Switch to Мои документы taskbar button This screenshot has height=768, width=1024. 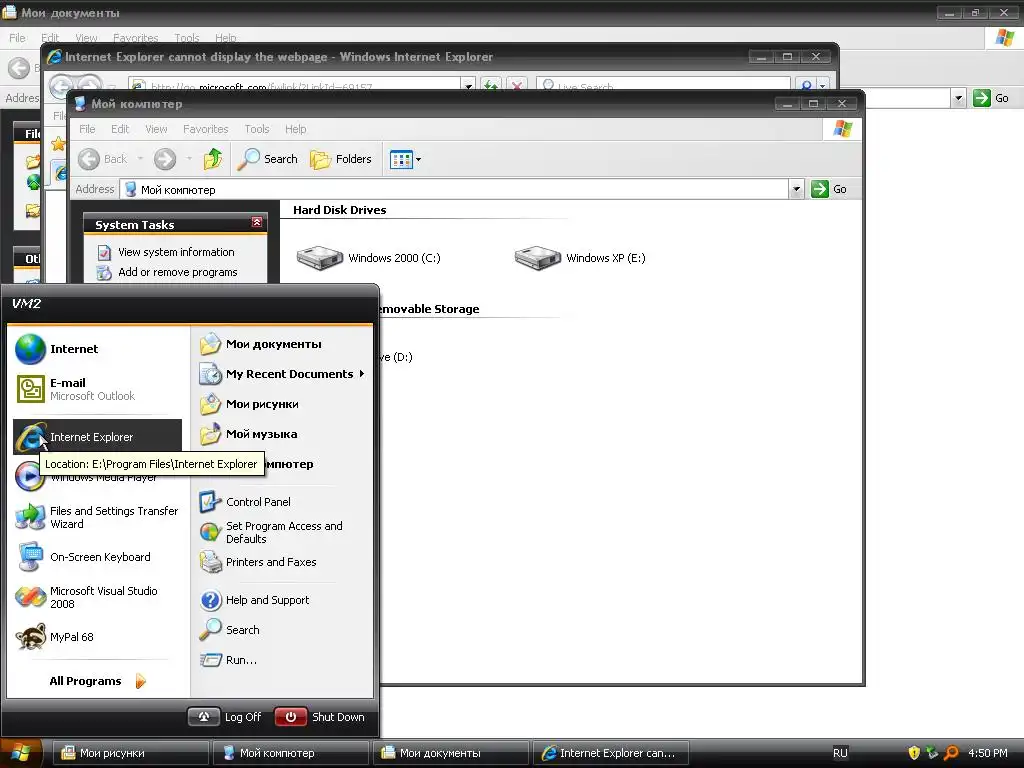451,753
